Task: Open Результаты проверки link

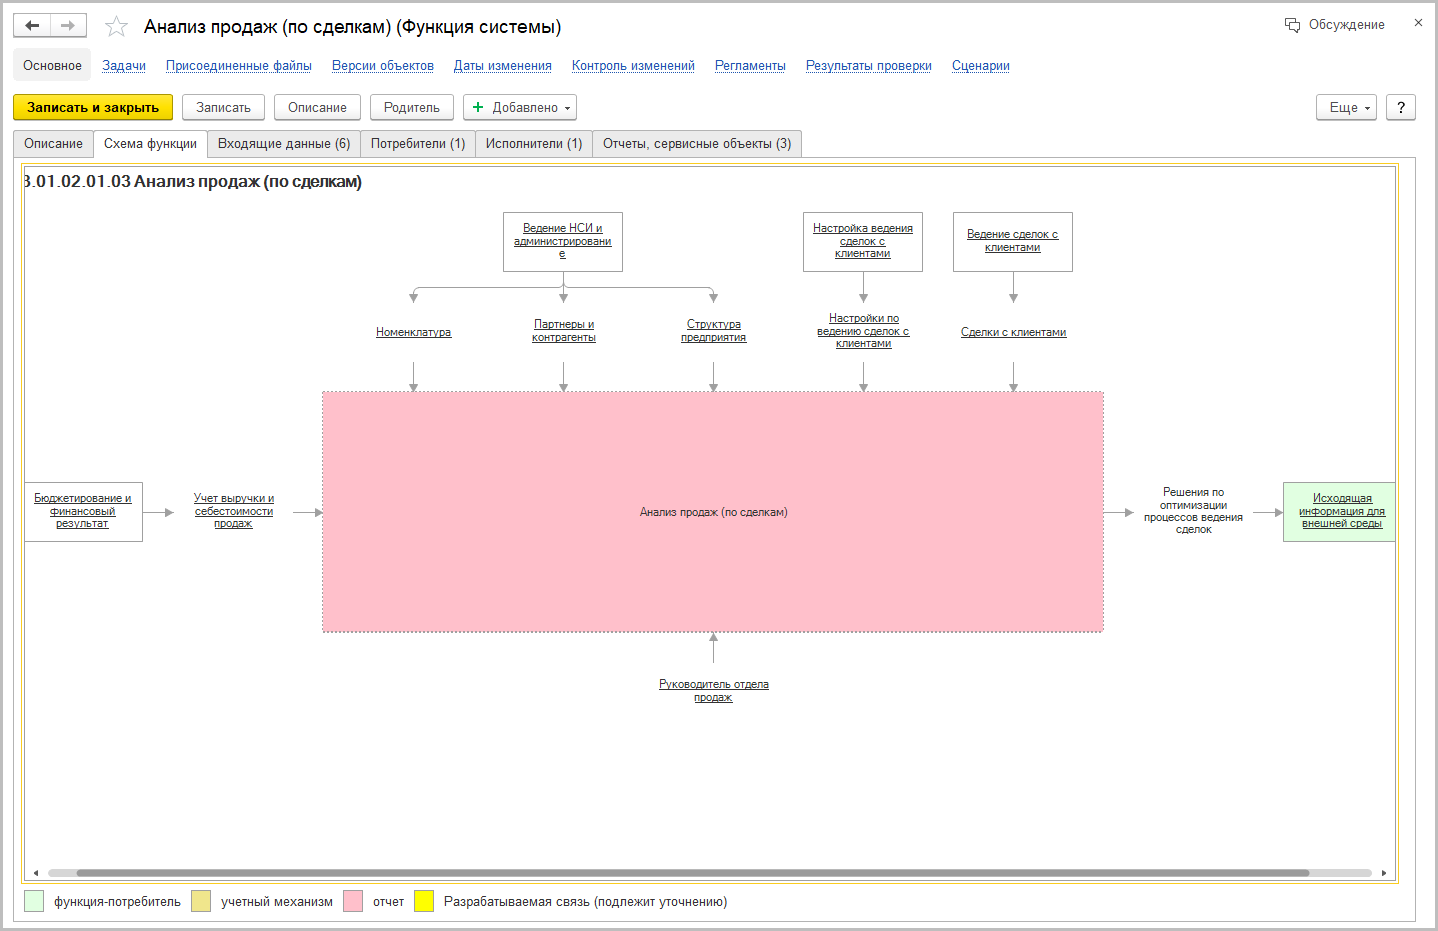Action: tap(869, 66)
